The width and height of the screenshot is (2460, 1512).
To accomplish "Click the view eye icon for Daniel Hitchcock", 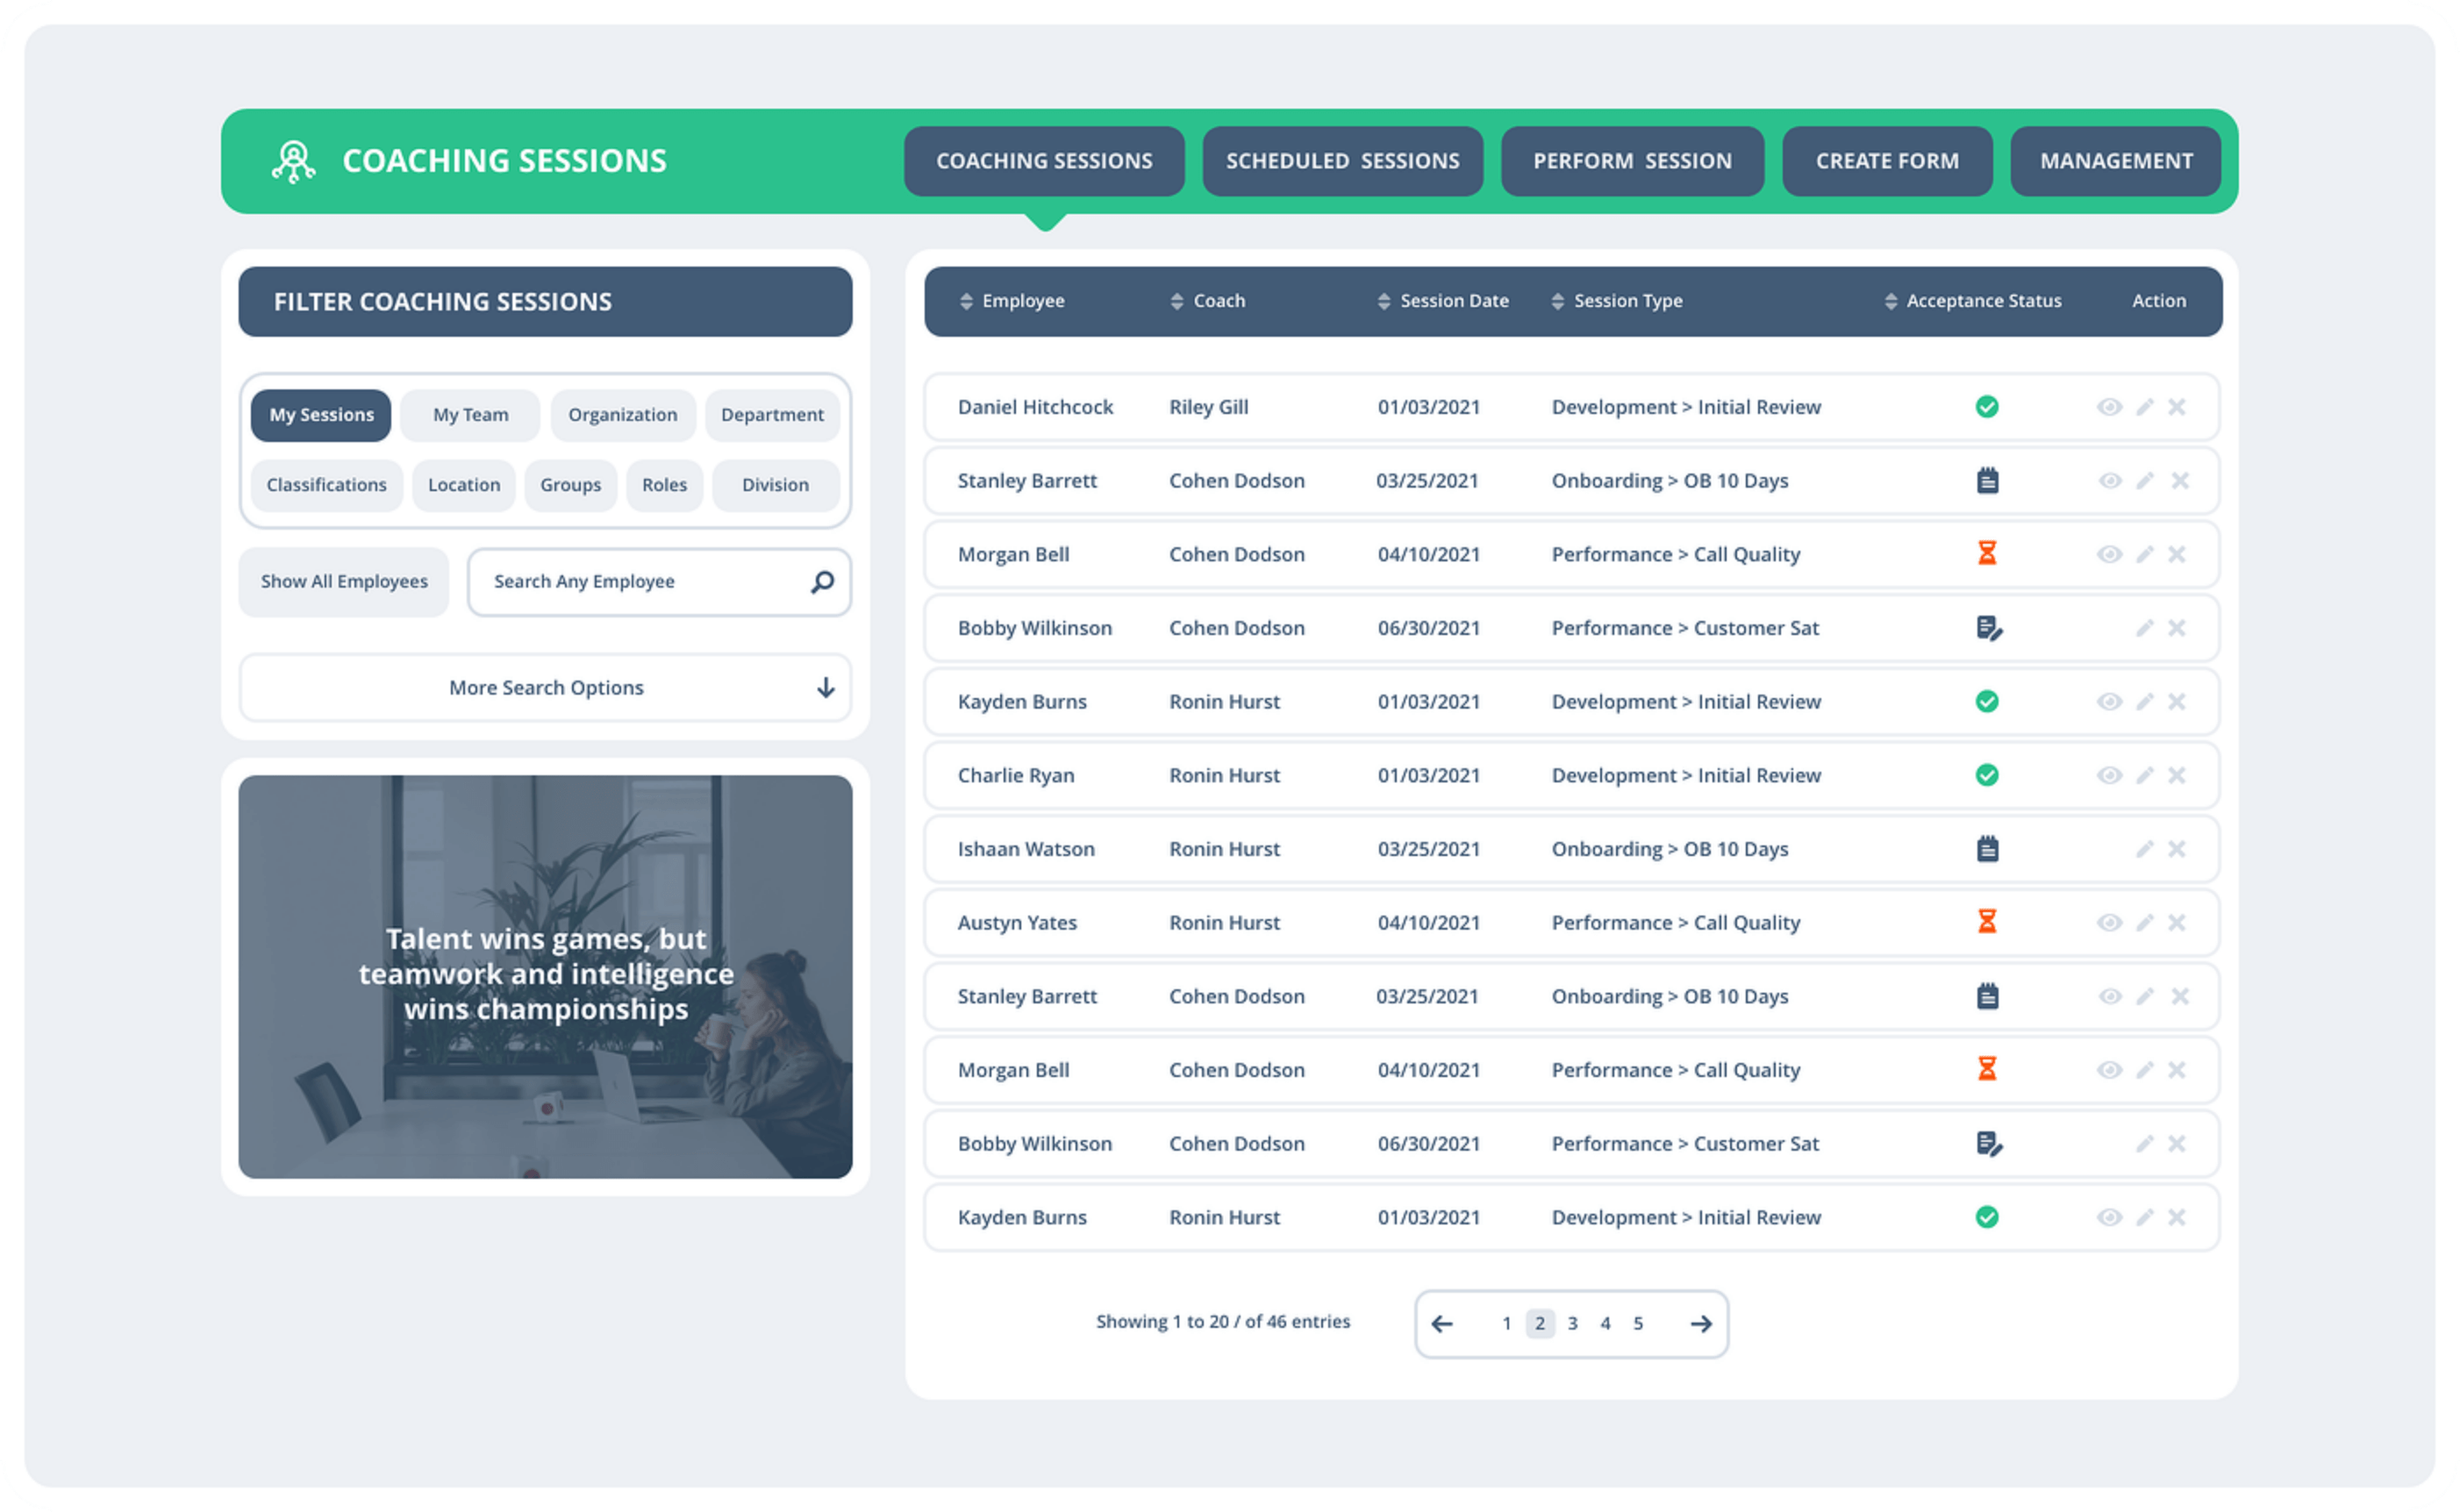I will pyautogui.click(x=2108, y=407).
